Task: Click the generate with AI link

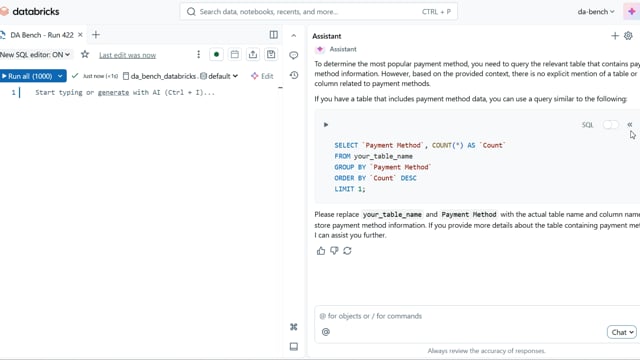Action: click(x=113, y=93)
